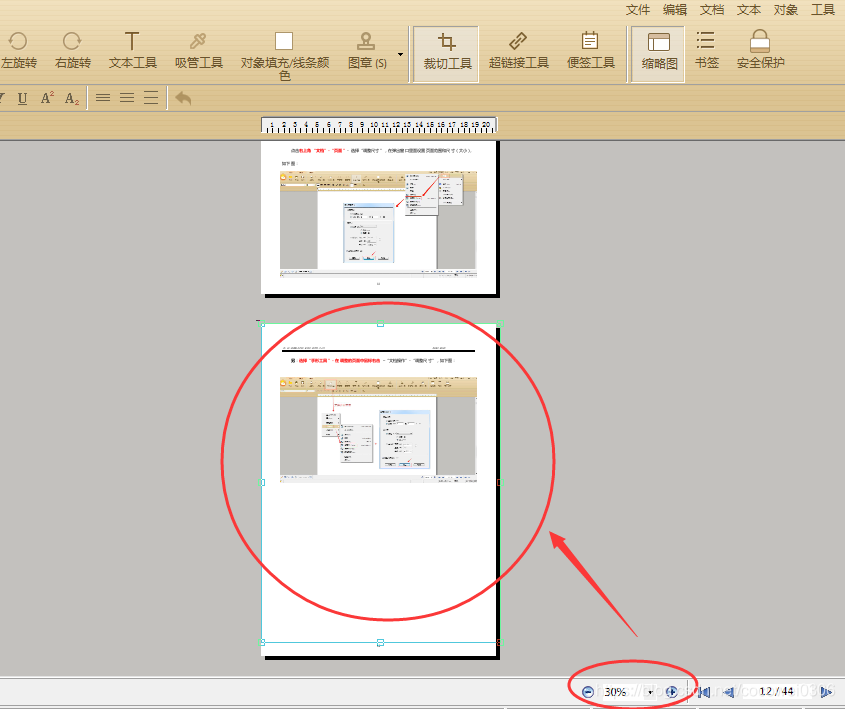This screenshot has height=709, width=845.
Task: Jump to the first page
Action: [x=704, y=692]
